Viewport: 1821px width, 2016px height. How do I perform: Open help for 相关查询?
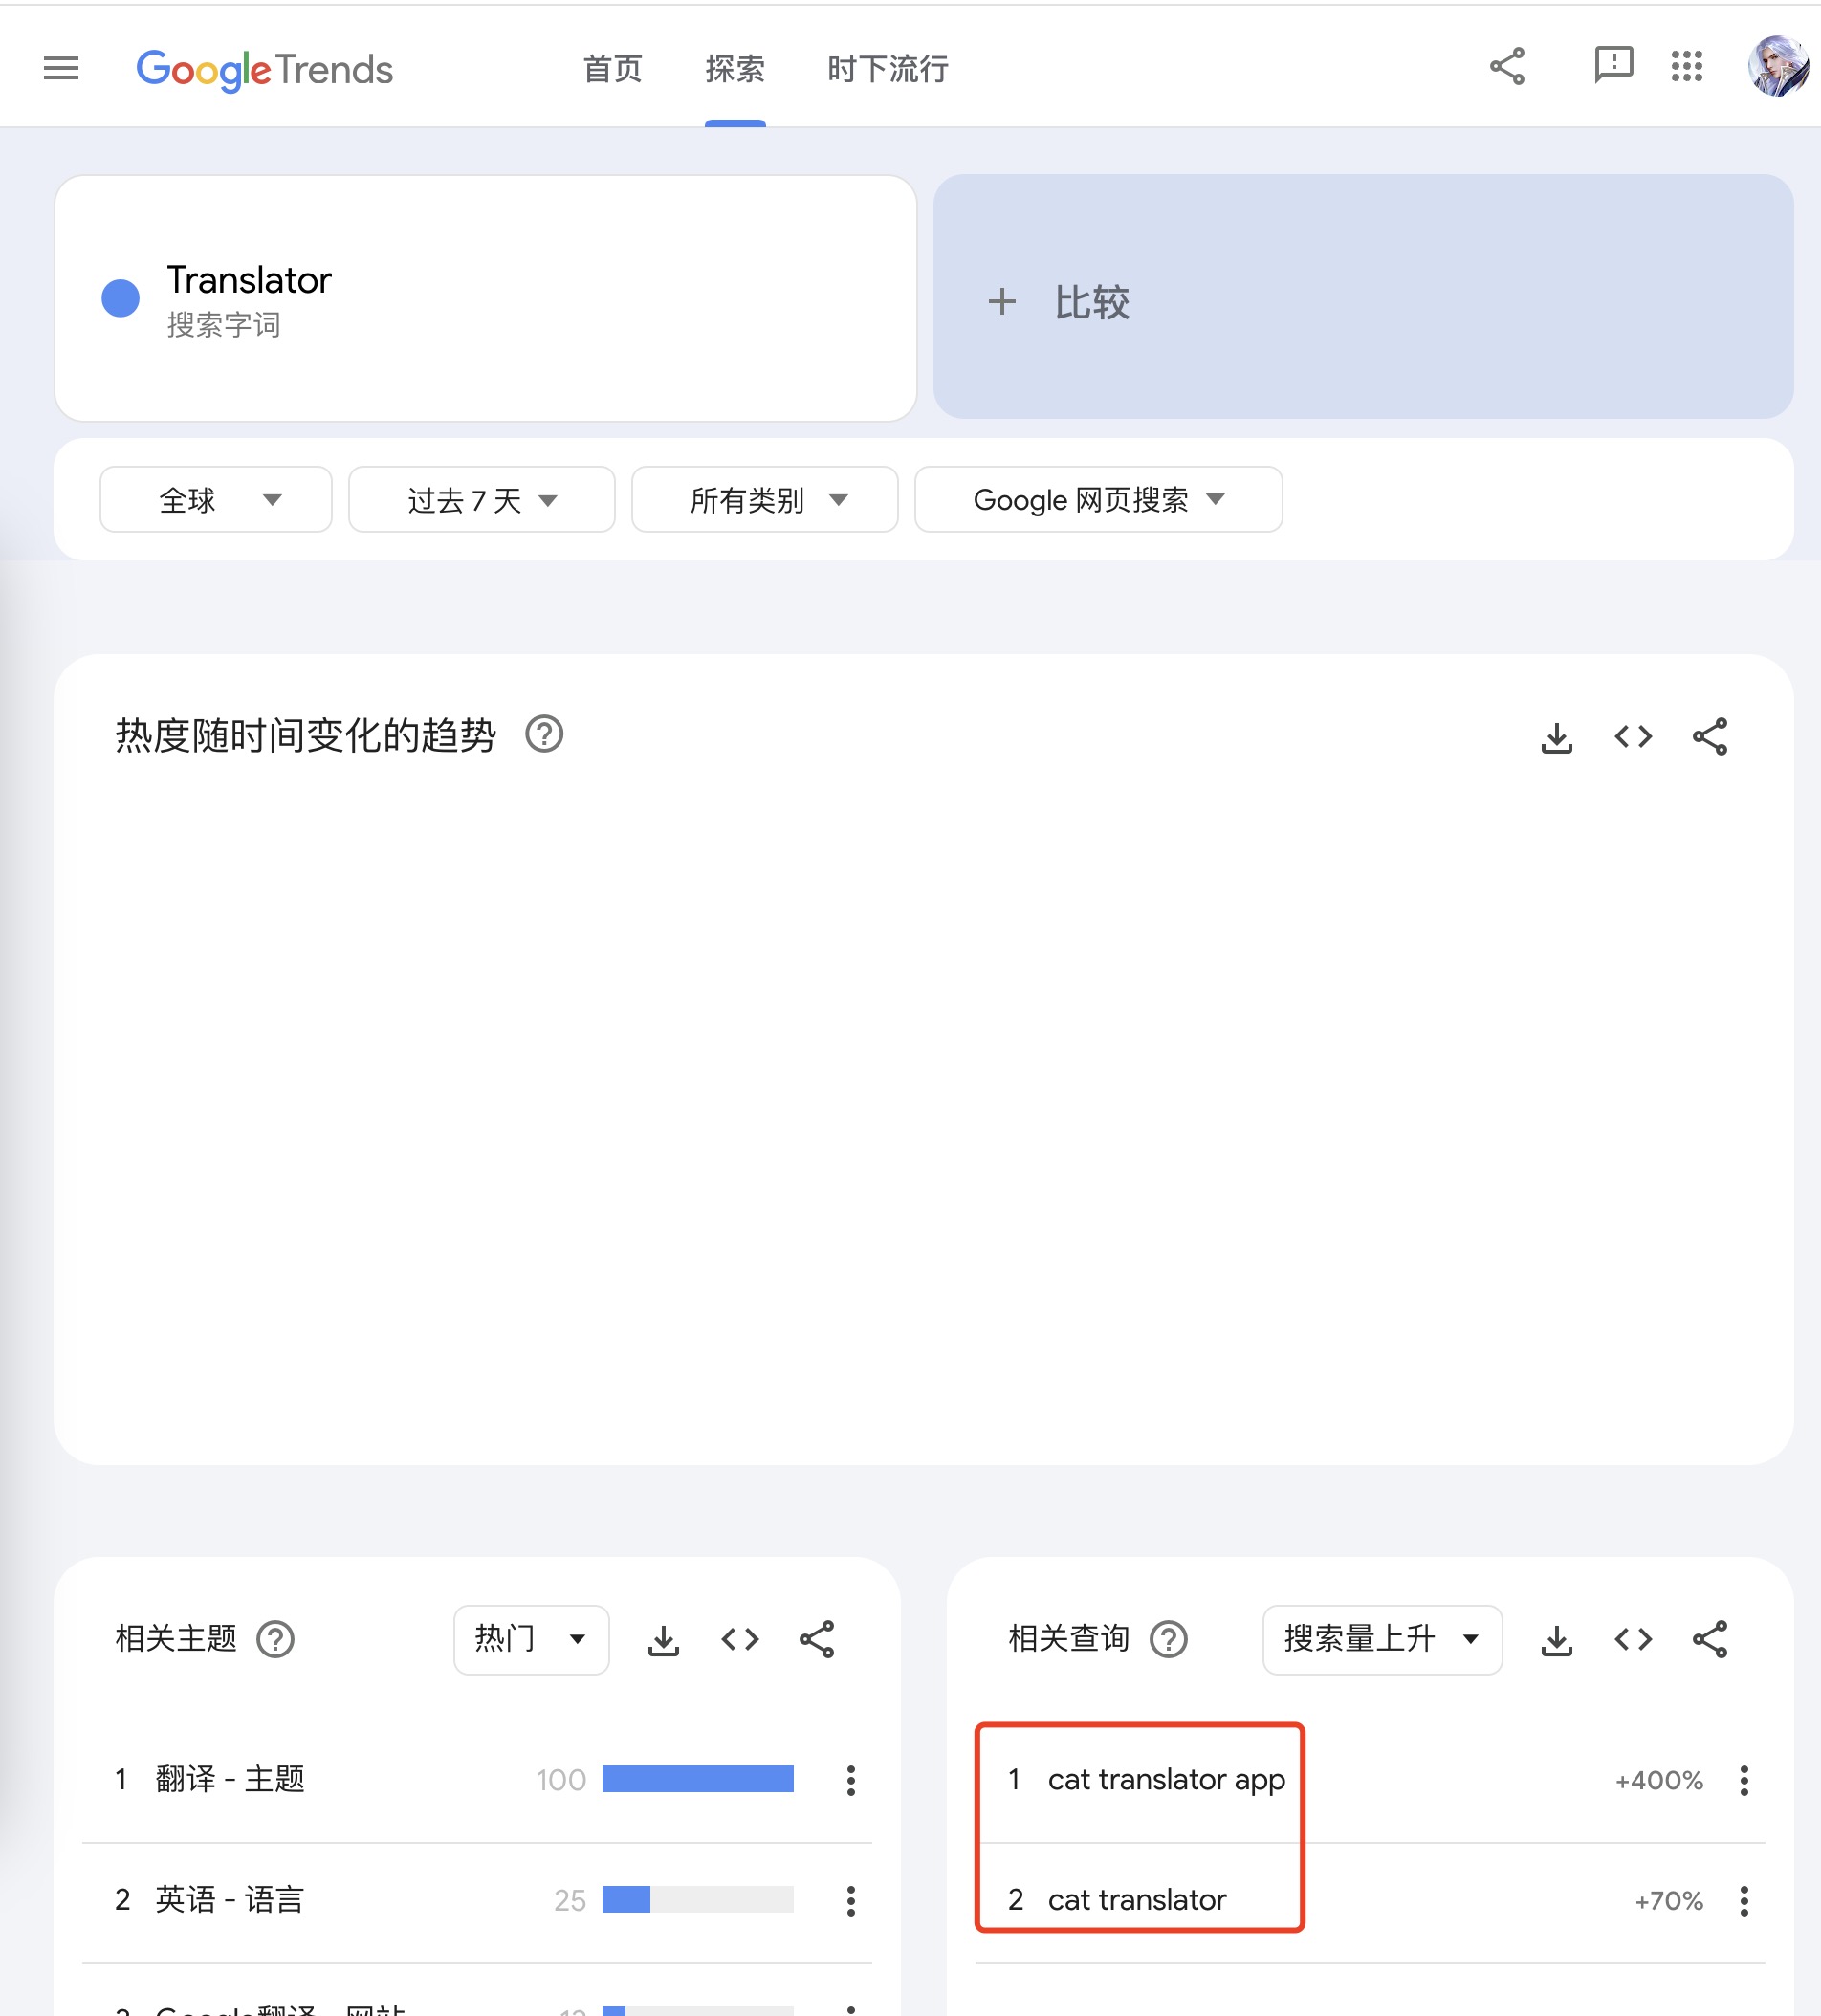tap(1168, 1639)
